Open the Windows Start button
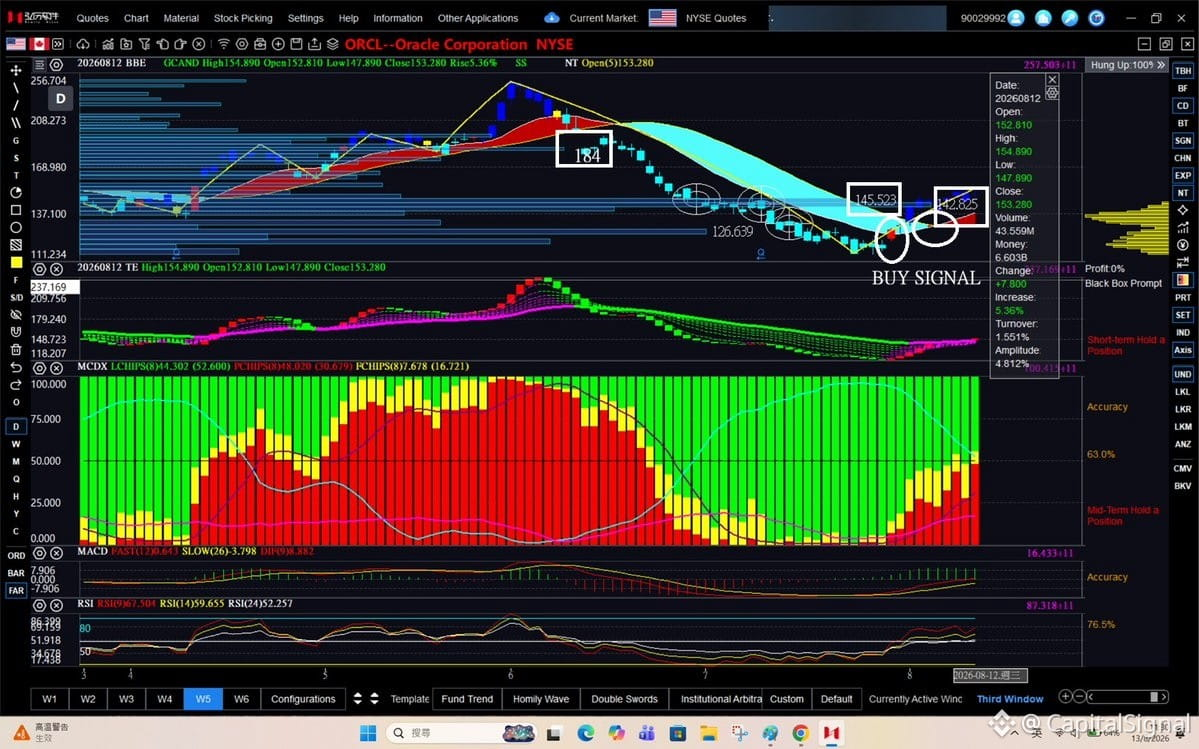The width and height of the screenshot is (1199, 749). coord(368,733)
